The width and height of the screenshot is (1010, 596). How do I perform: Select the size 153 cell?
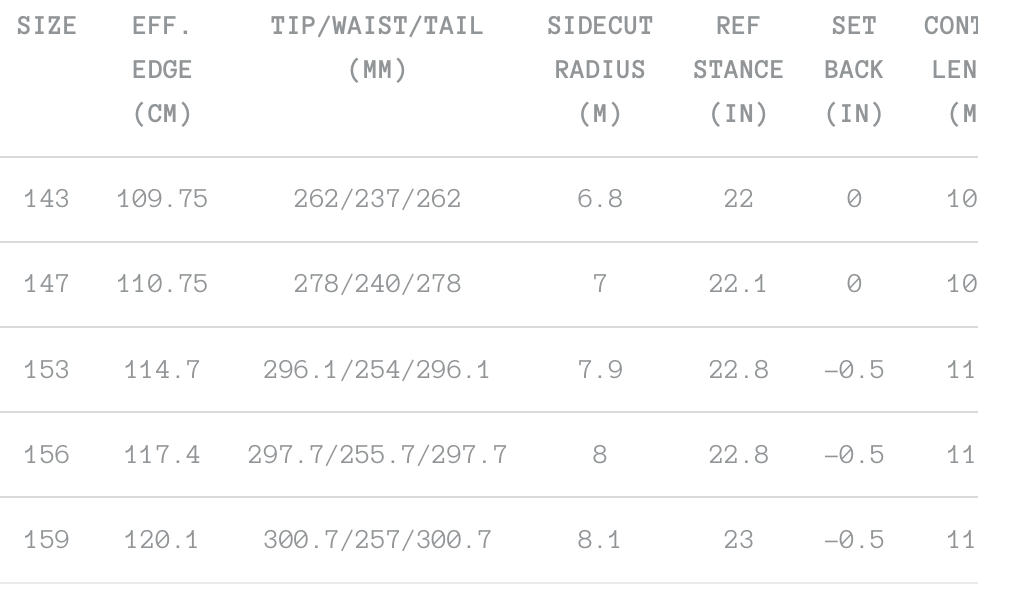(46, 370)
